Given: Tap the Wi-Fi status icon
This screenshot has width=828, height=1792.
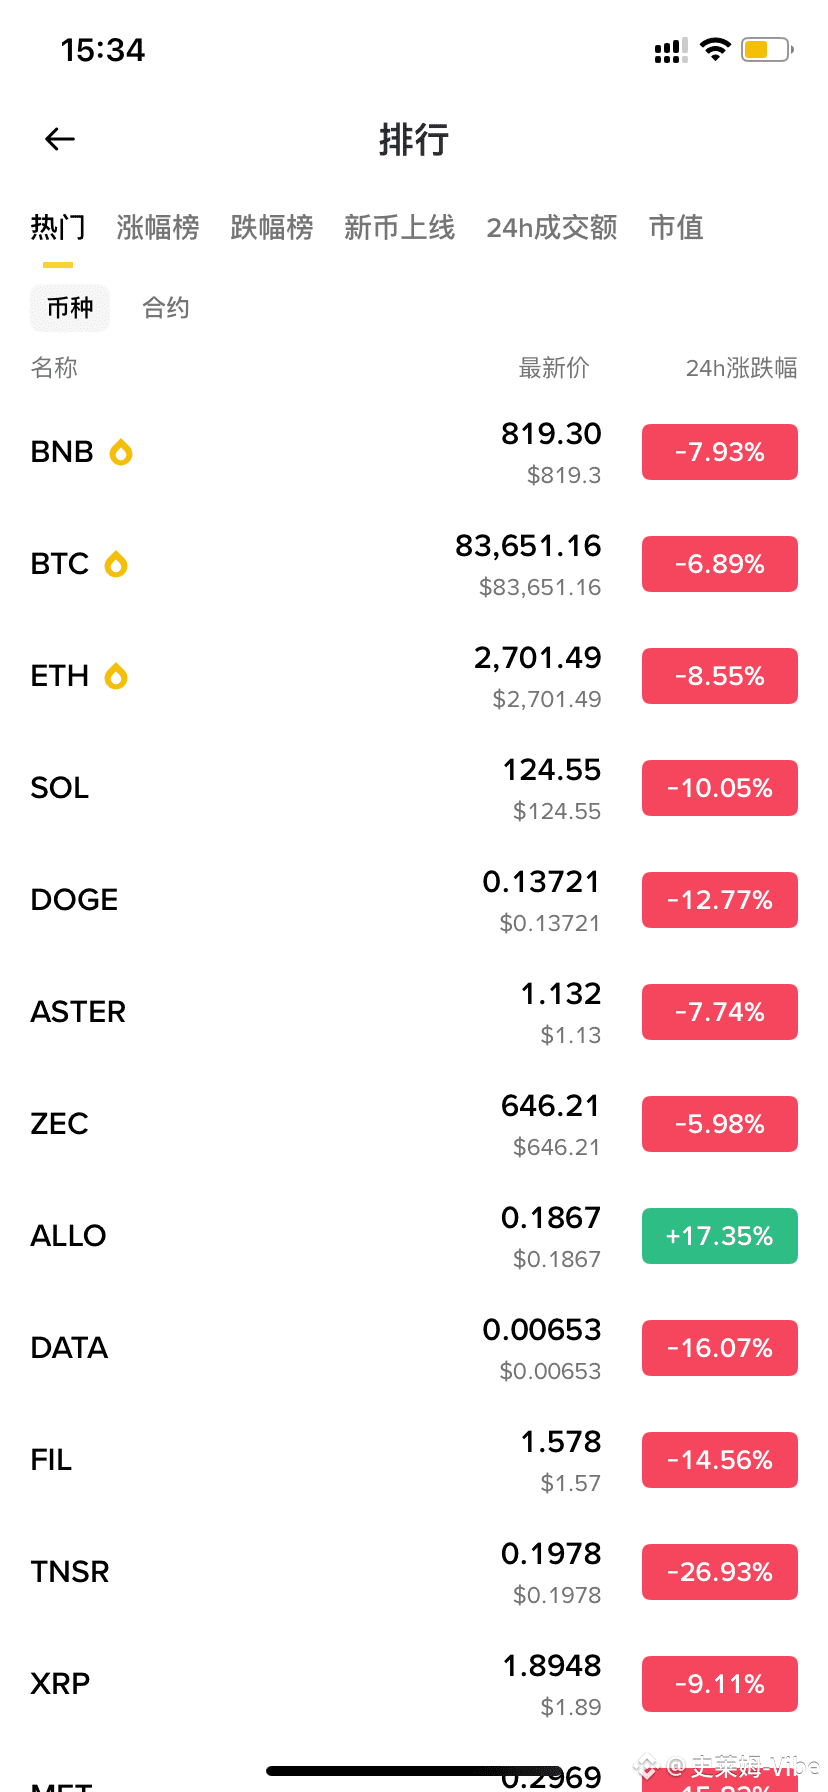Looking at the screenshot, I should [x=715, y=50].
